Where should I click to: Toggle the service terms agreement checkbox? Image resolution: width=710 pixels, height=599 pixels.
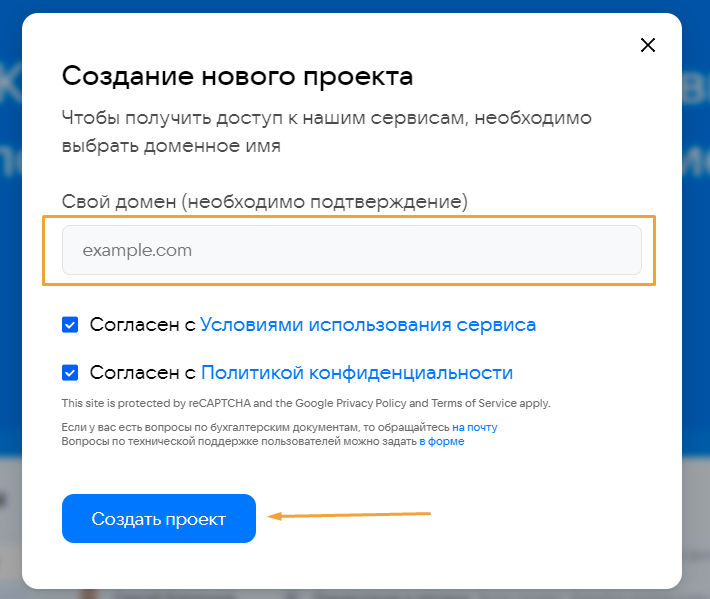tap(70, 325)
